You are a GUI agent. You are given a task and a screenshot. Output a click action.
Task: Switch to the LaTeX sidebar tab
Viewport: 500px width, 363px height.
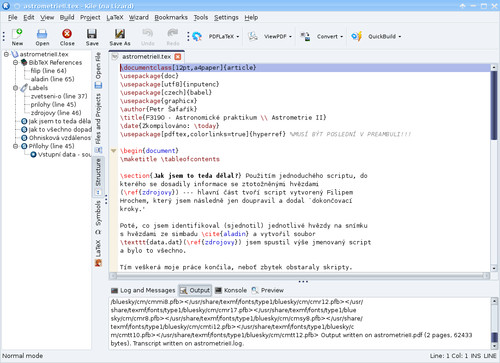98,253
